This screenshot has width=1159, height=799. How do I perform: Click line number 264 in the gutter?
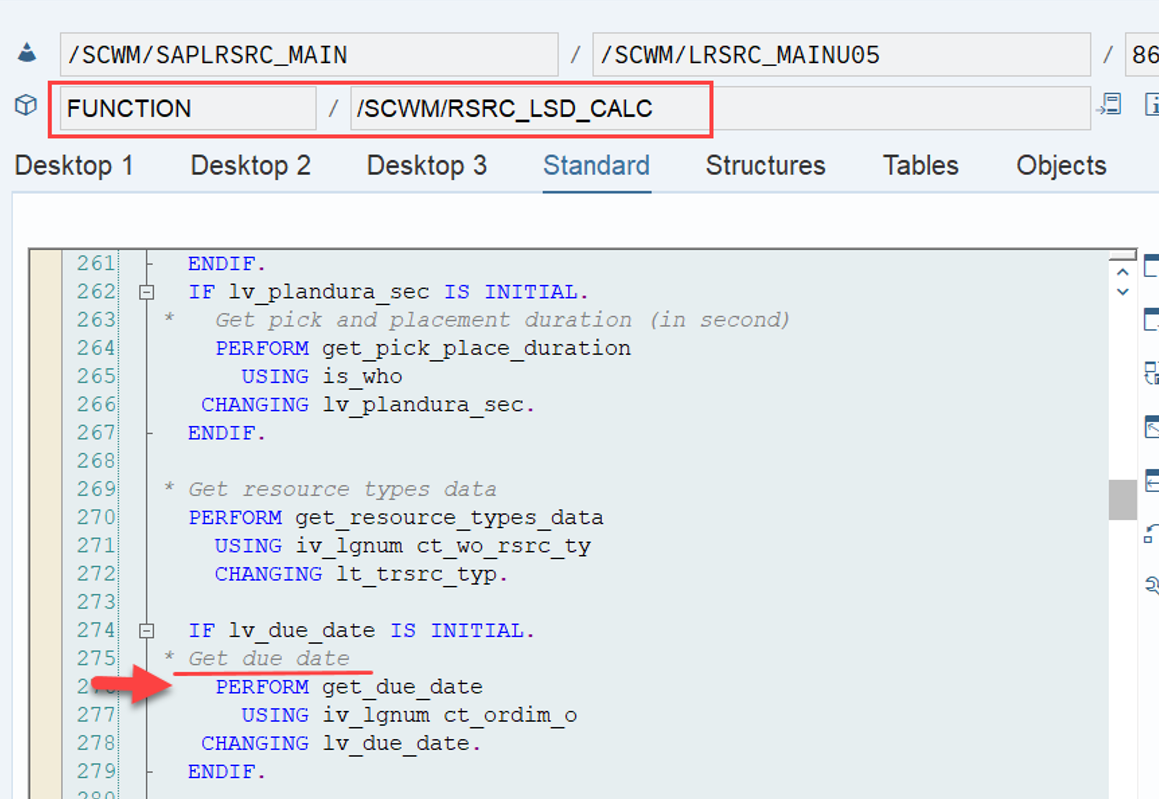[x=96, y=348]
